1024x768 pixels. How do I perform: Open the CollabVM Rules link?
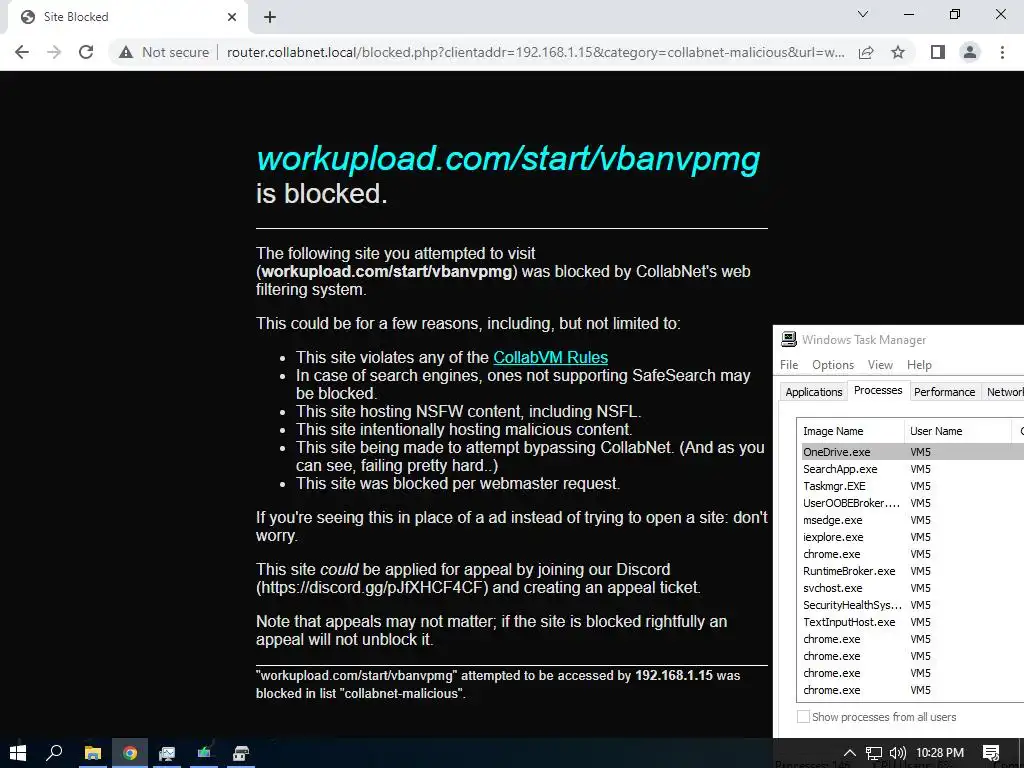[551, 357]
